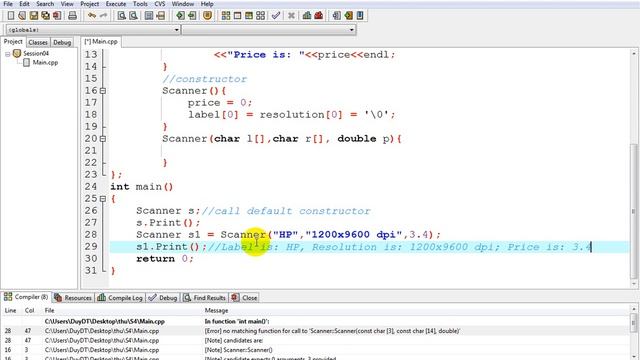
Task: Open the Edit menu
Action: (x=24, y=4)
